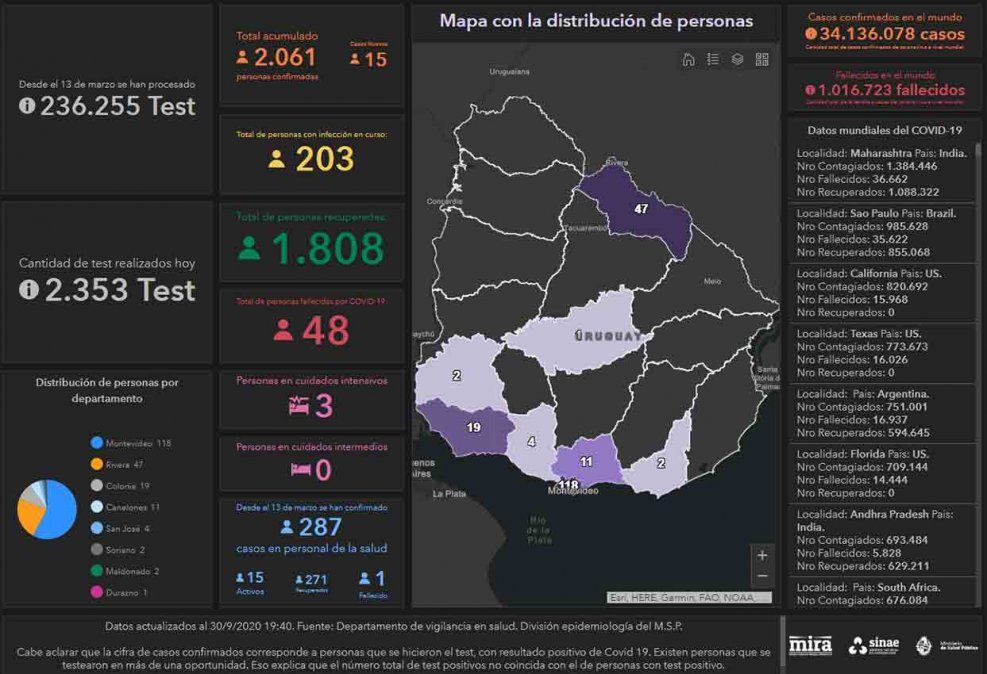
Task: Click the info icon next to 34.136.078 casos
Action: 810,33
